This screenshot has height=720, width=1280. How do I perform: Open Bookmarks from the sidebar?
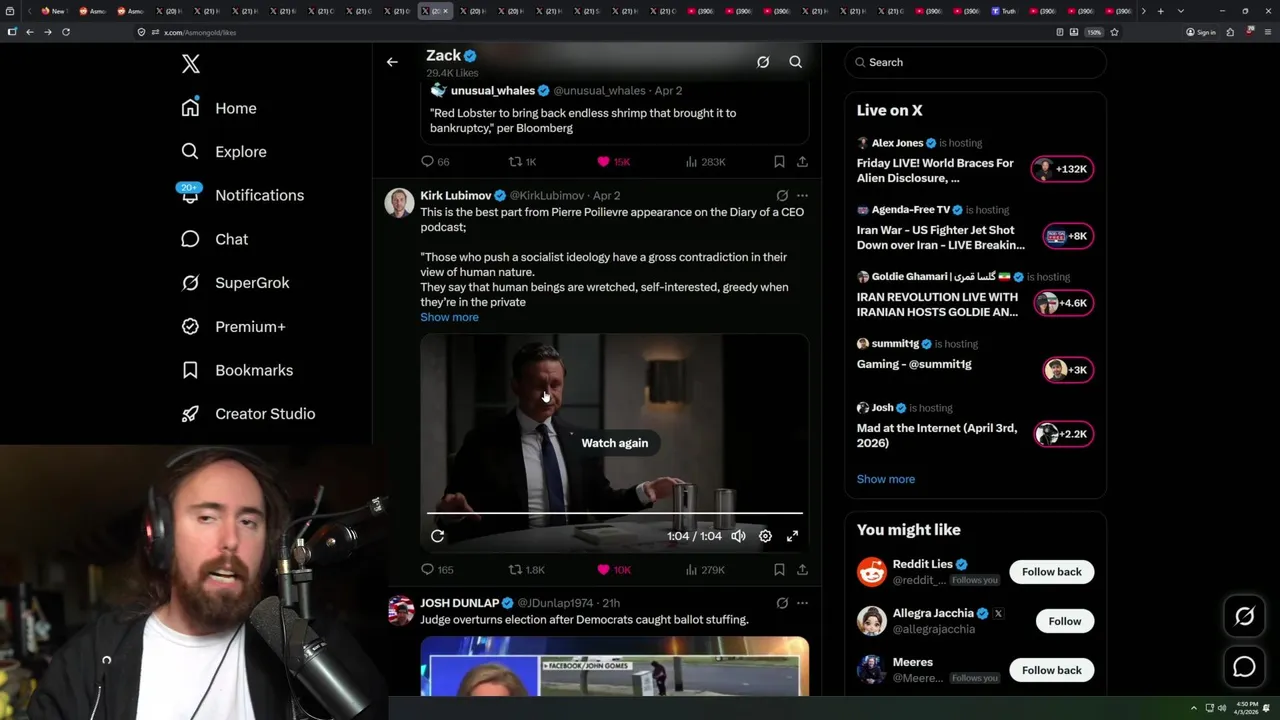coord(237,370)
